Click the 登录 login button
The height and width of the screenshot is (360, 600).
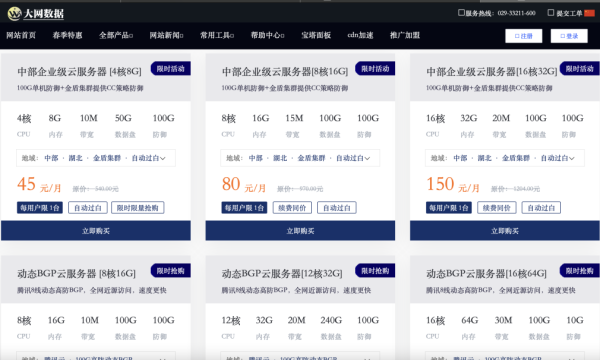click(x=569, y=36)
